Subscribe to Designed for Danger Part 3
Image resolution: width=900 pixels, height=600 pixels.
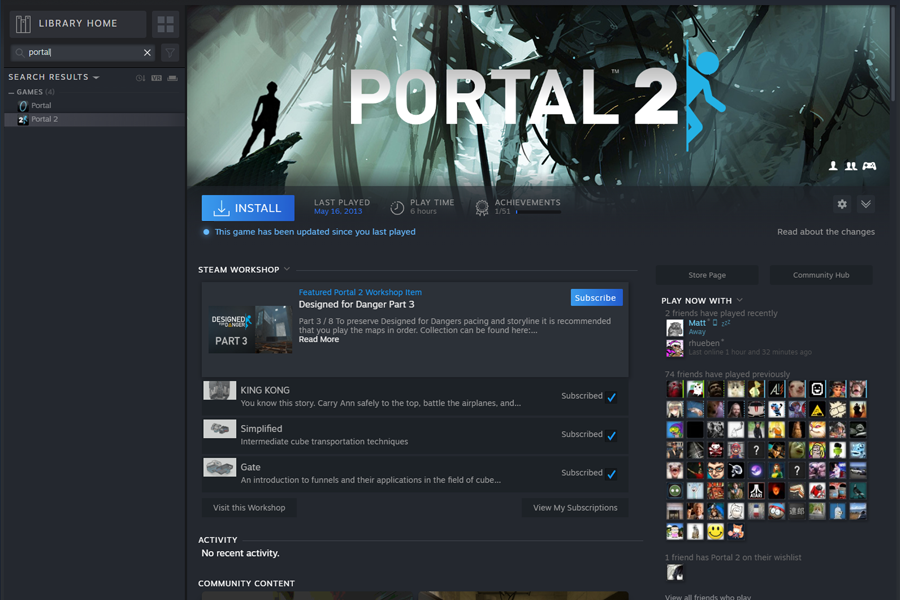596,297
